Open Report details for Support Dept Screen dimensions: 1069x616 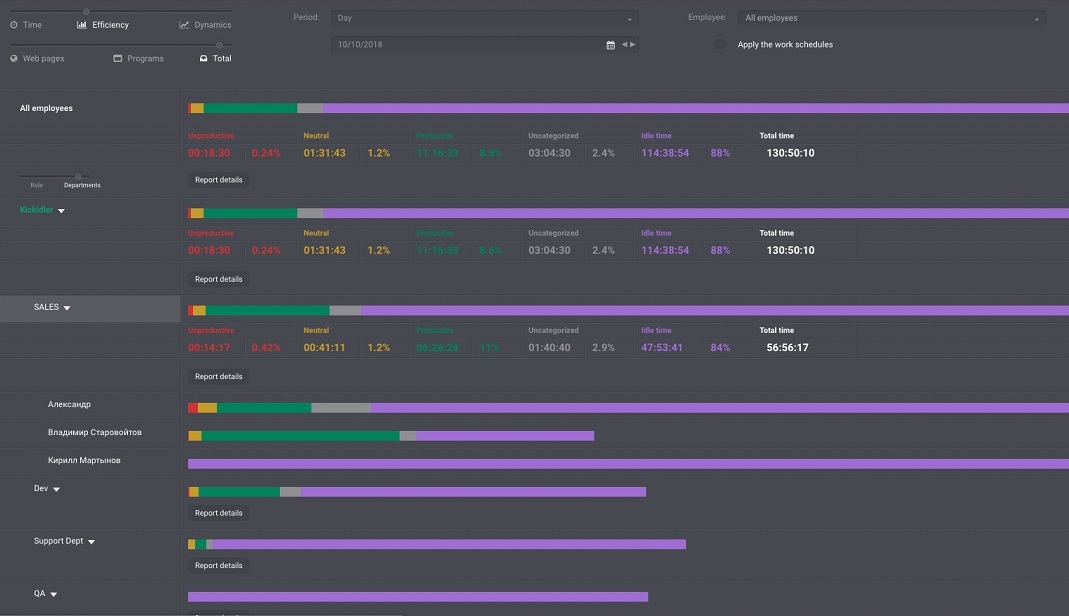[x=218, y=566]
